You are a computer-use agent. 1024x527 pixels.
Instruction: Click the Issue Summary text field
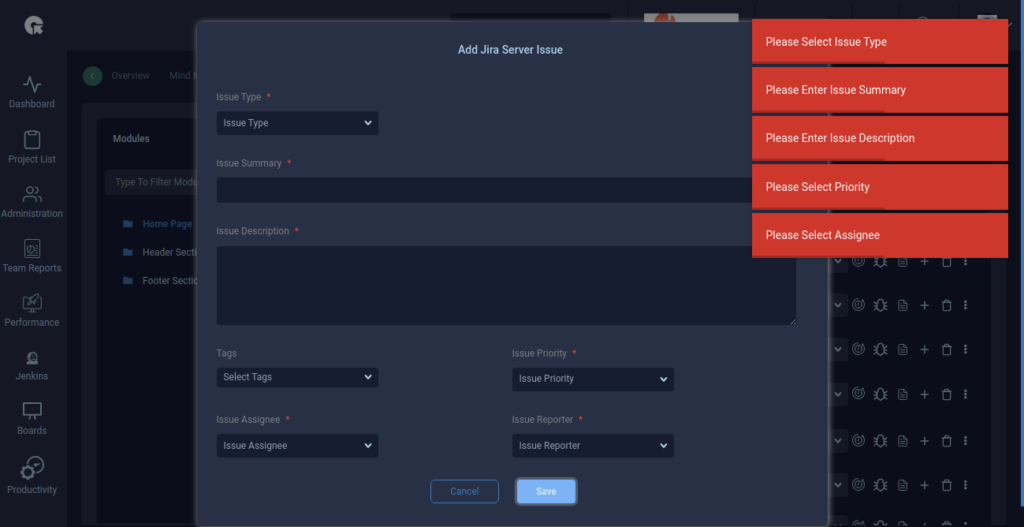point(484,190)
